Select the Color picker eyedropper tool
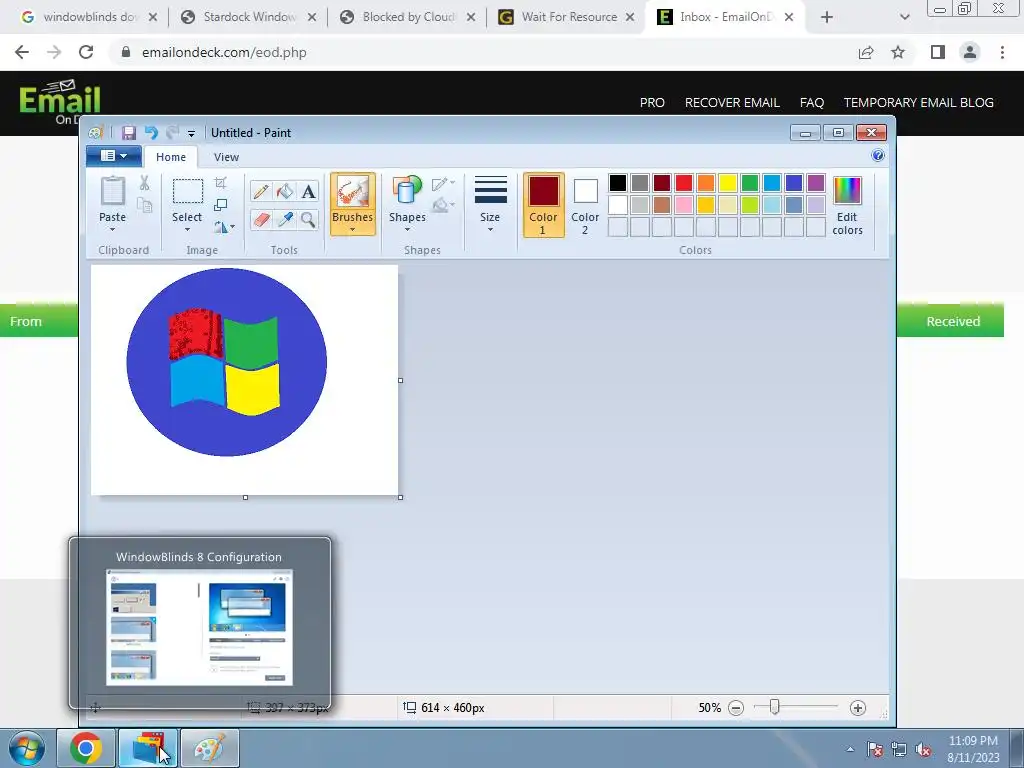 tap(285, 219)
